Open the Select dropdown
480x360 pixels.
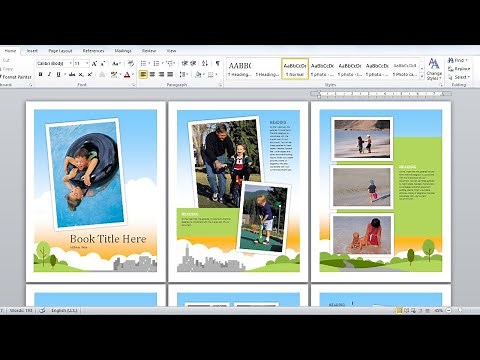tap(459, 77)
